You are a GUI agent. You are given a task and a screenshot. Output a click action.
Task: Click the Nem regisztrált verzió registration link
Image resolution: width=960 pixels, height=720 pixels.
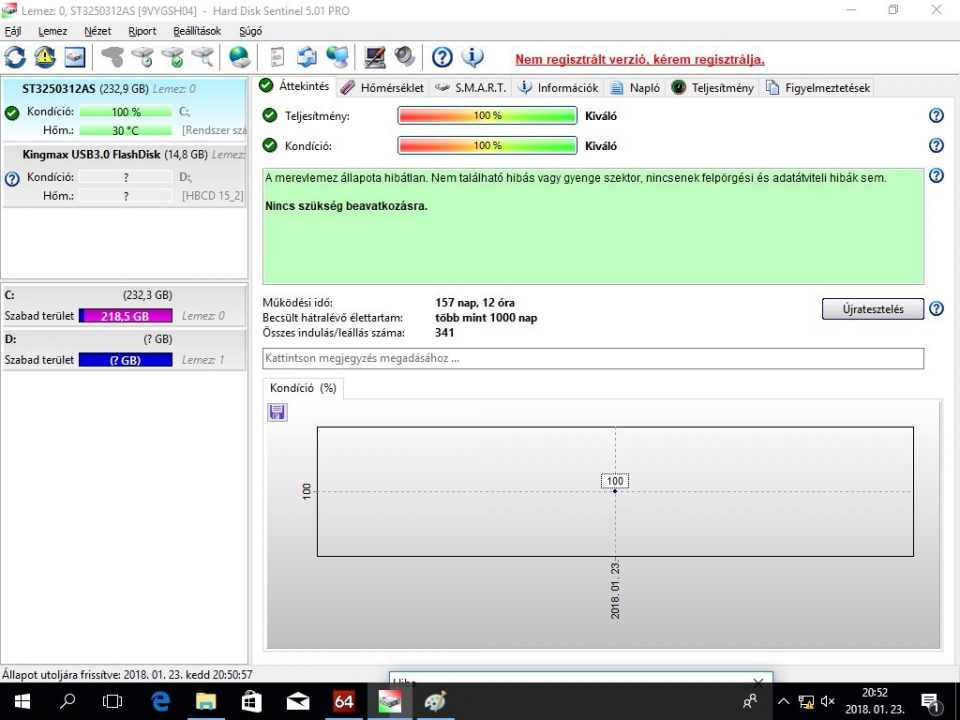(x=640, y=59)
